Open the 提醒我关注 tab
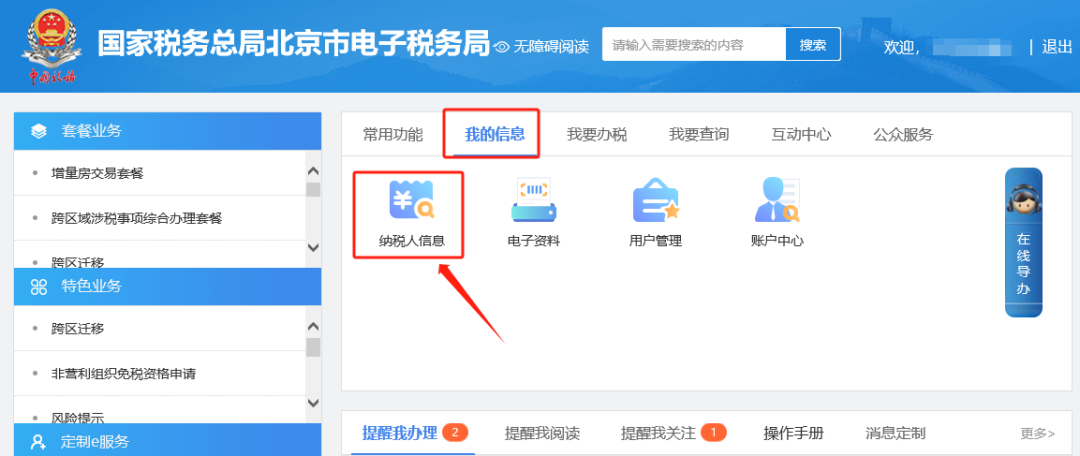Image resolution: width=1080 pixels, height=456 pixels. click(x=658, y=433)
